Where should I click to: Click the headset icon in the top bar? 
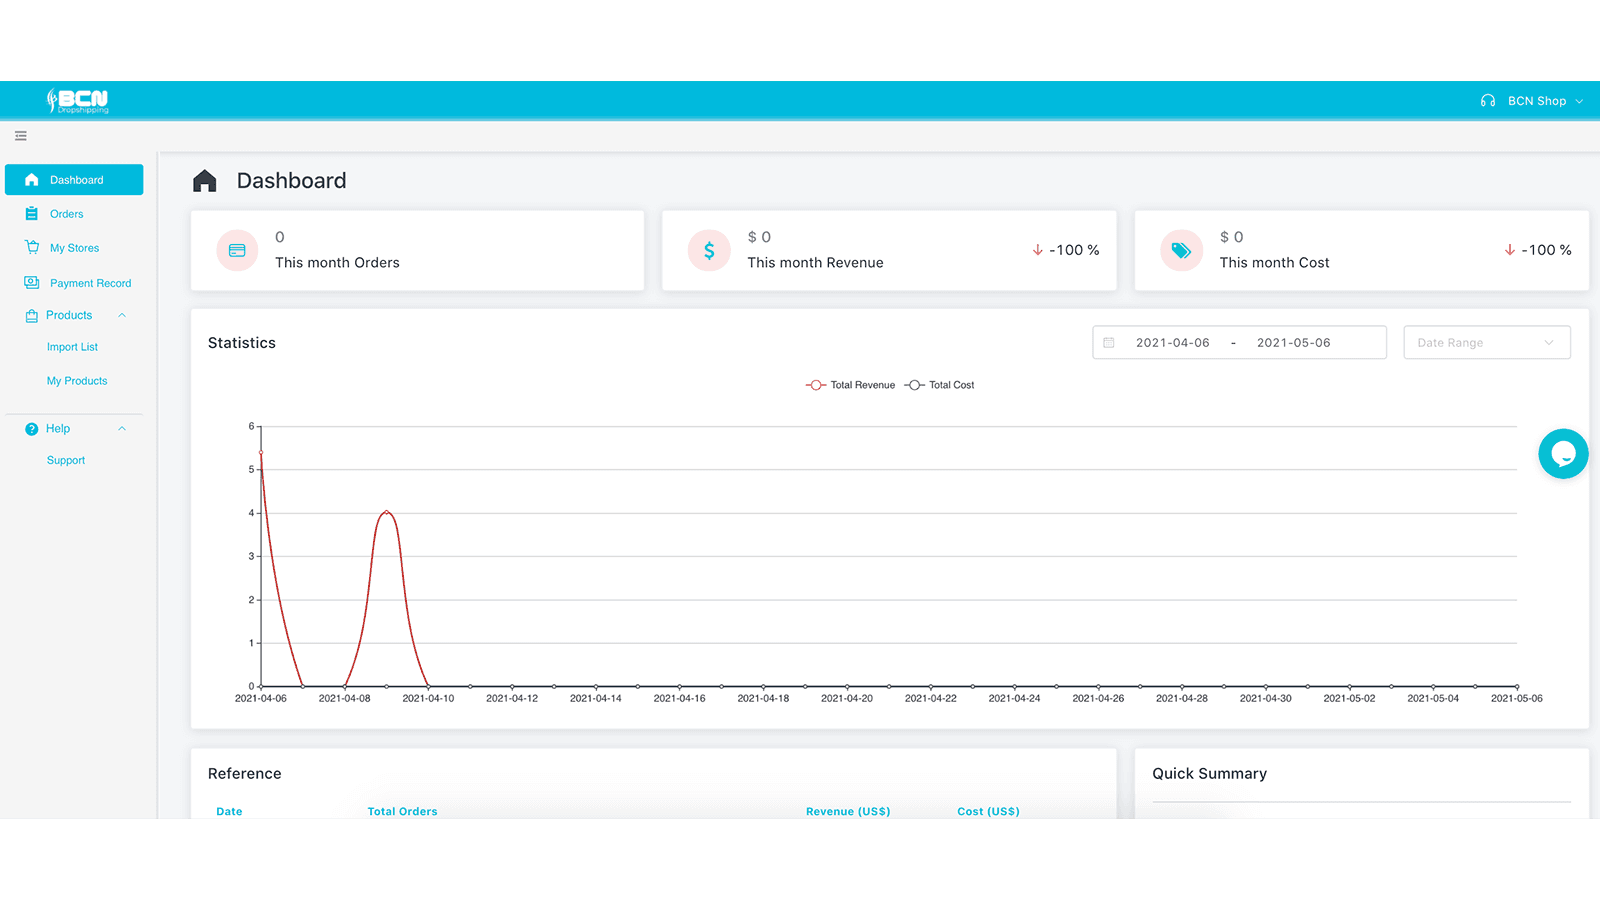[1487, 100]
